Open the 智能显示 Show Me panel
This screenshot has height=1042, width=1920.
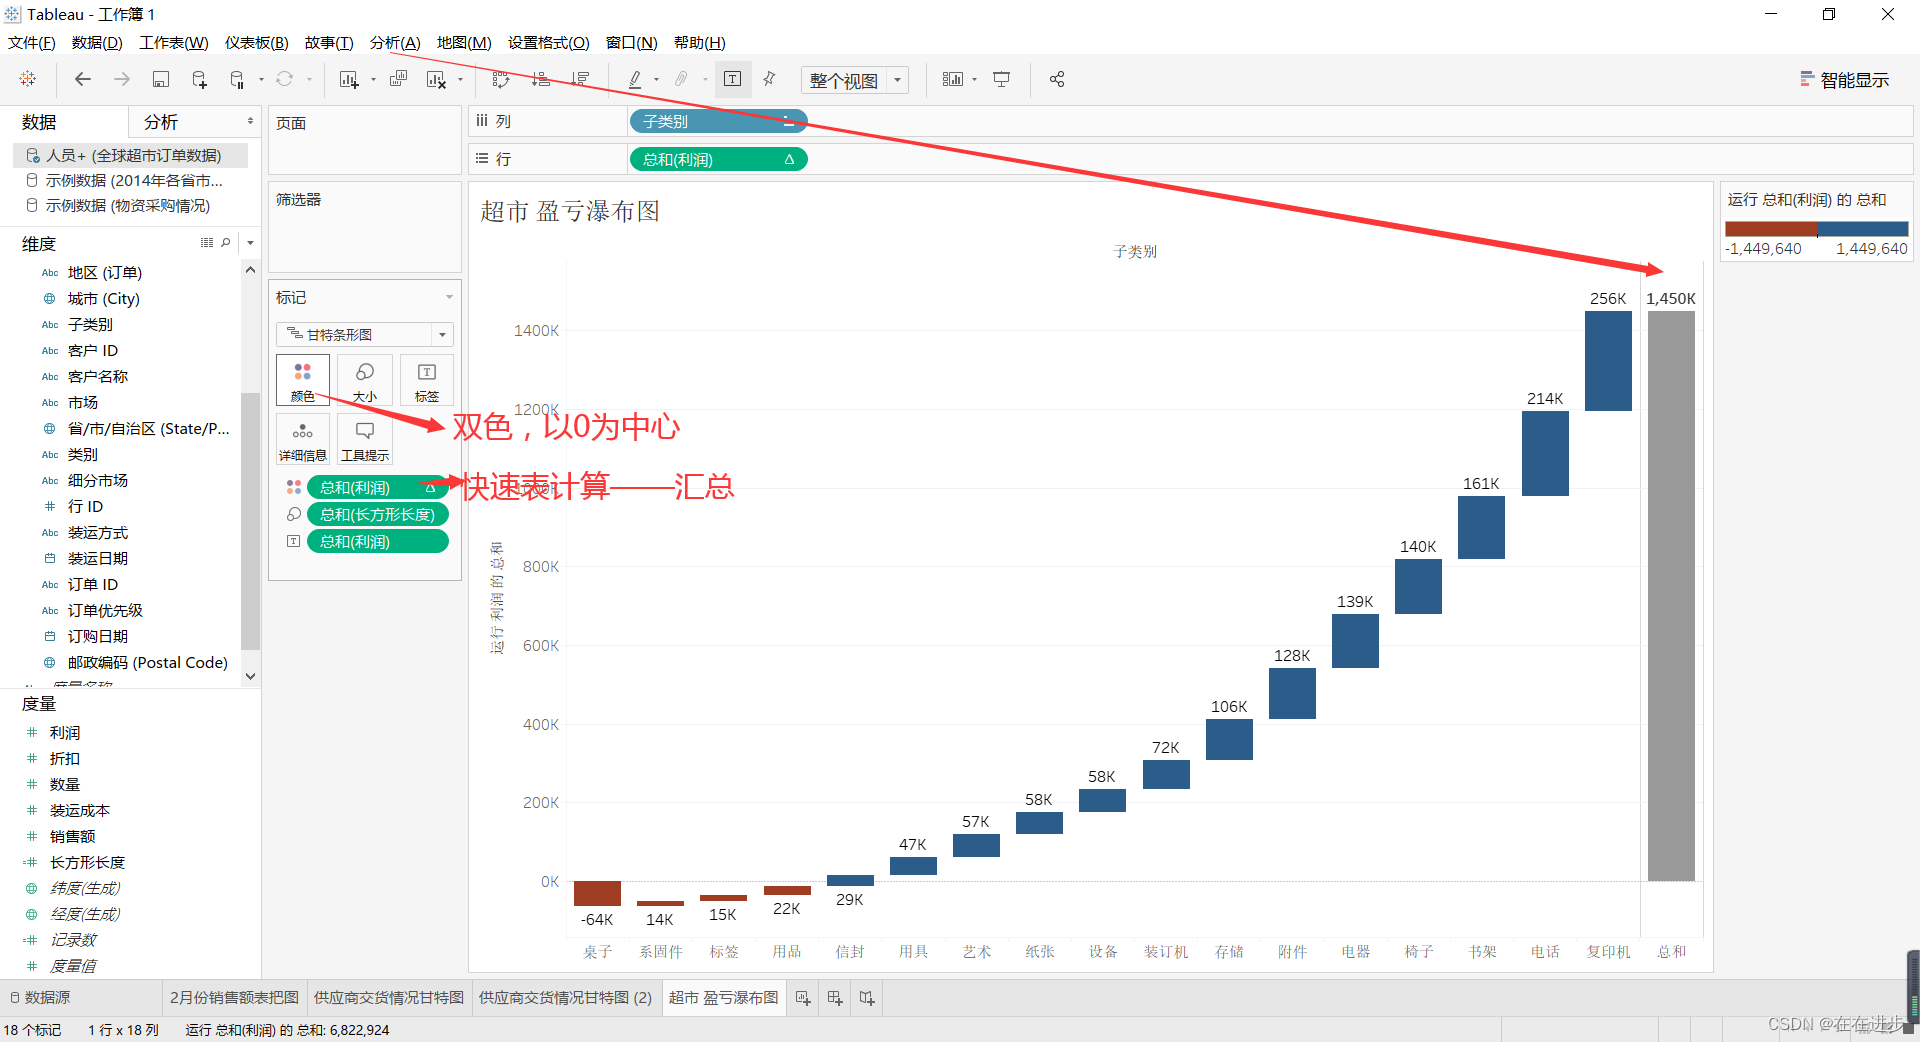point(1845,80)
